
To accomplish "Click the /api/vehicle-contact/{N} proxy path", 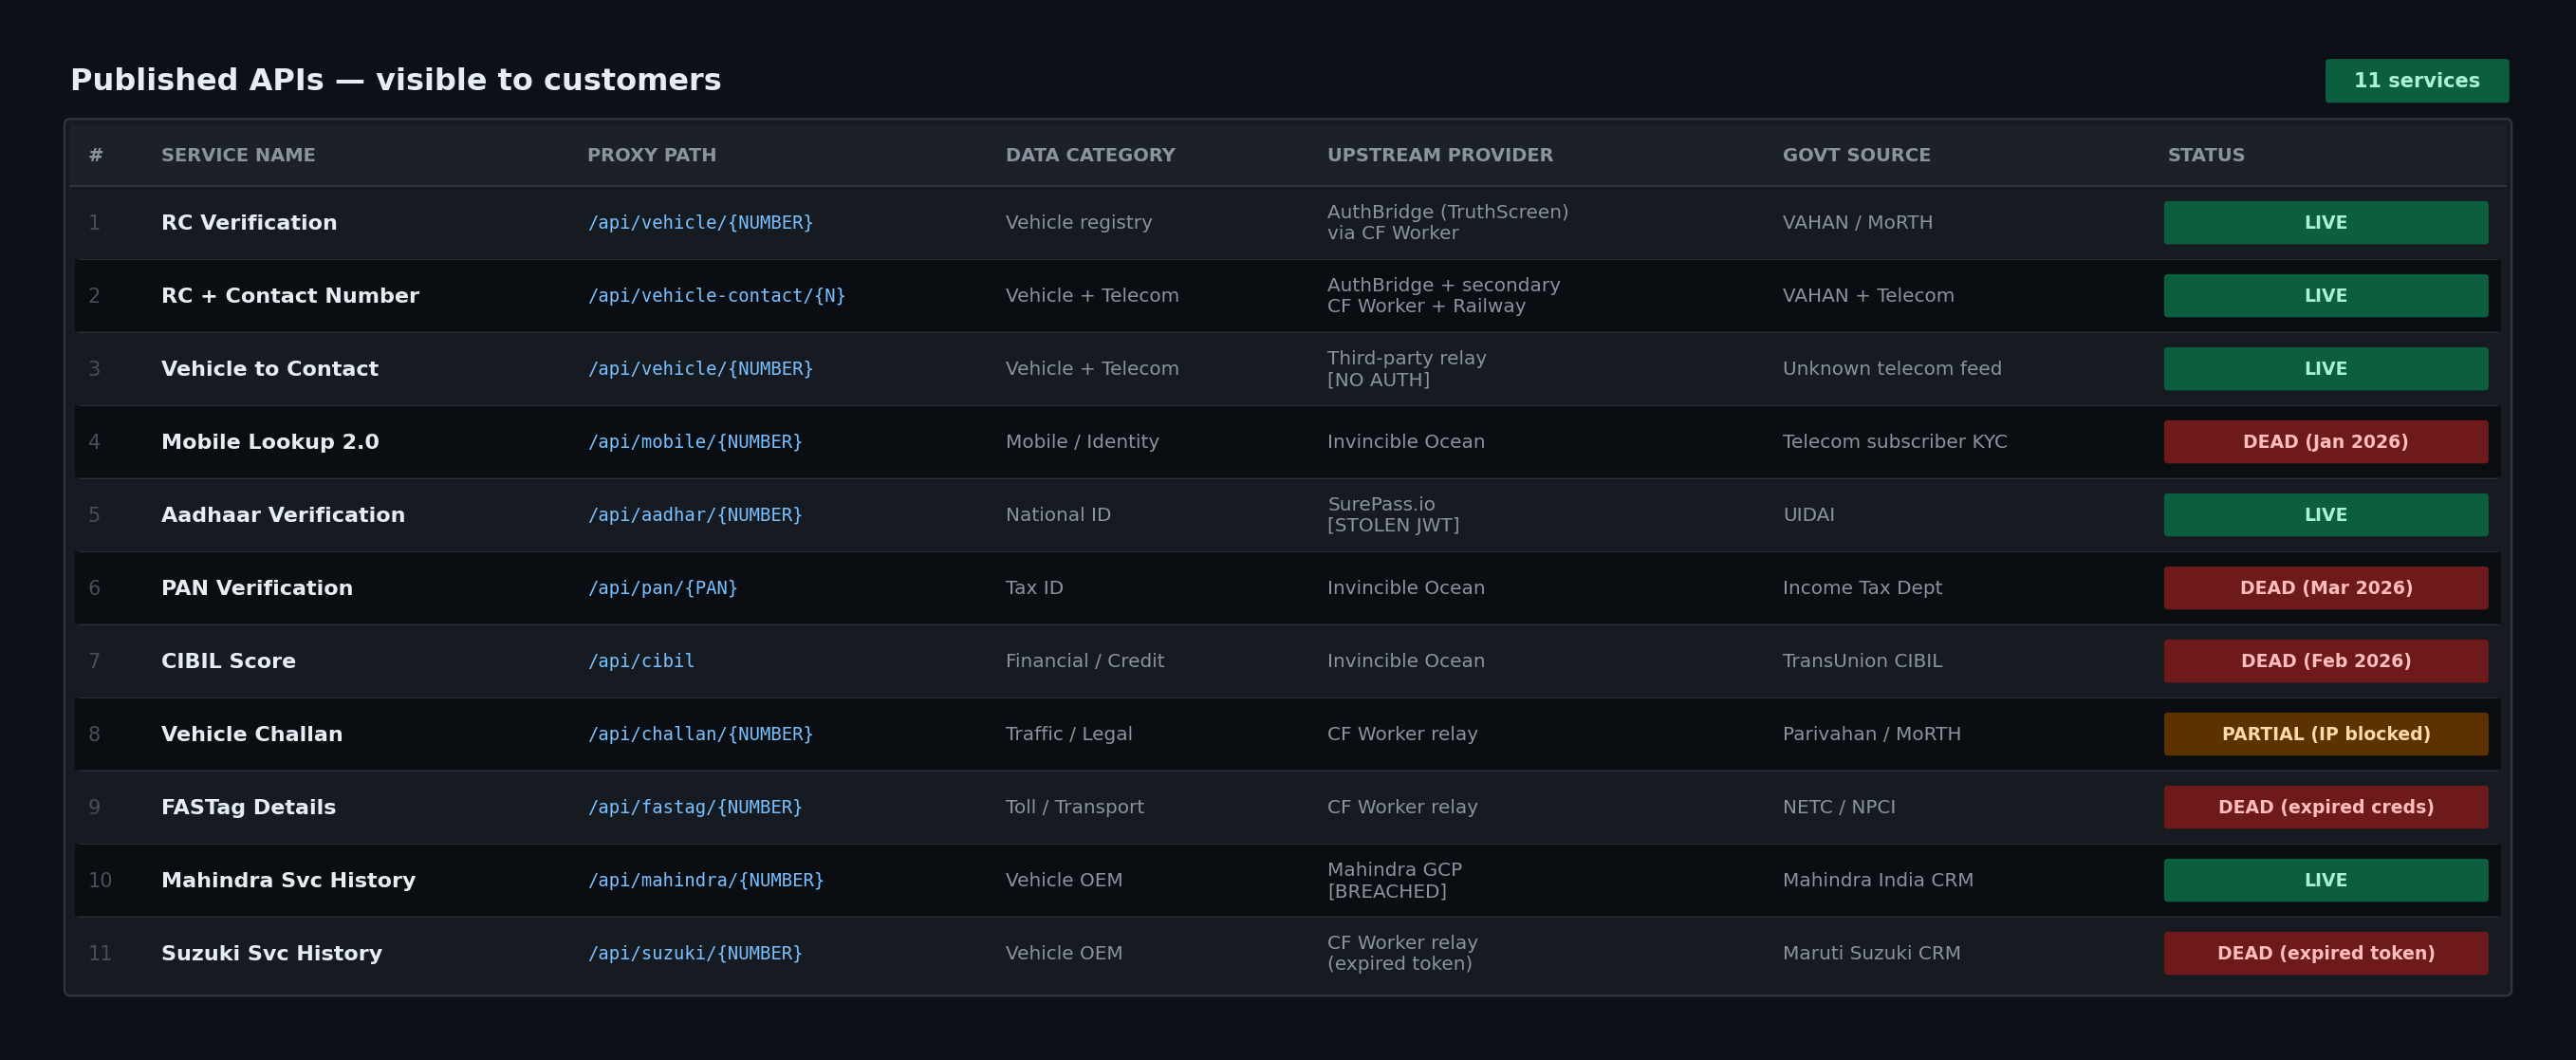I will 716,296.
